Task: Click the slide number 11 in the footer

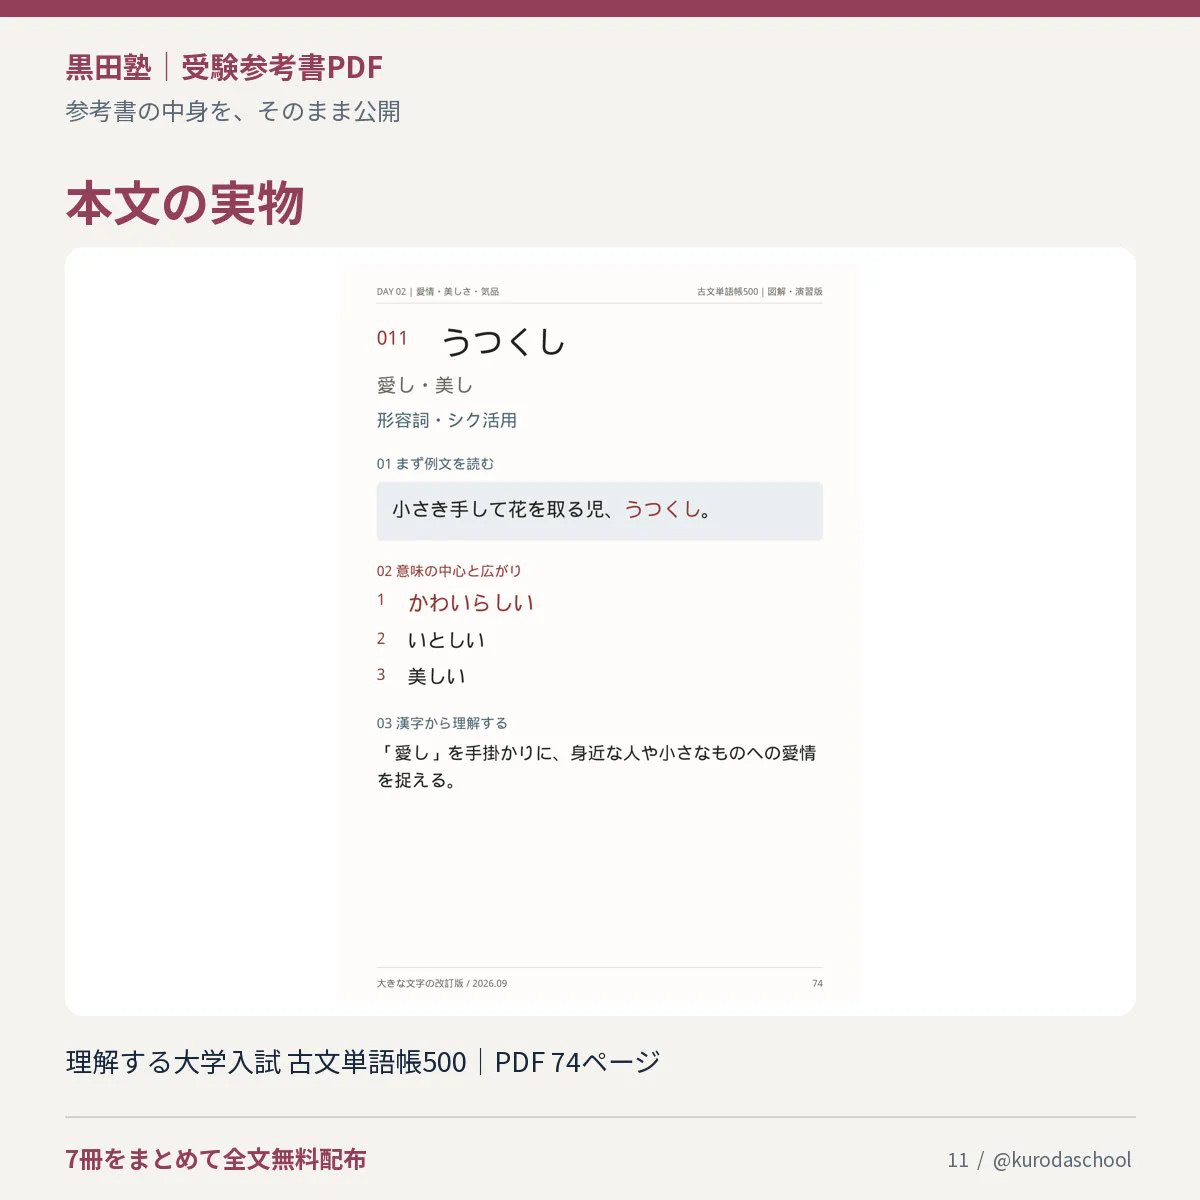Action: coord(958,1160)
